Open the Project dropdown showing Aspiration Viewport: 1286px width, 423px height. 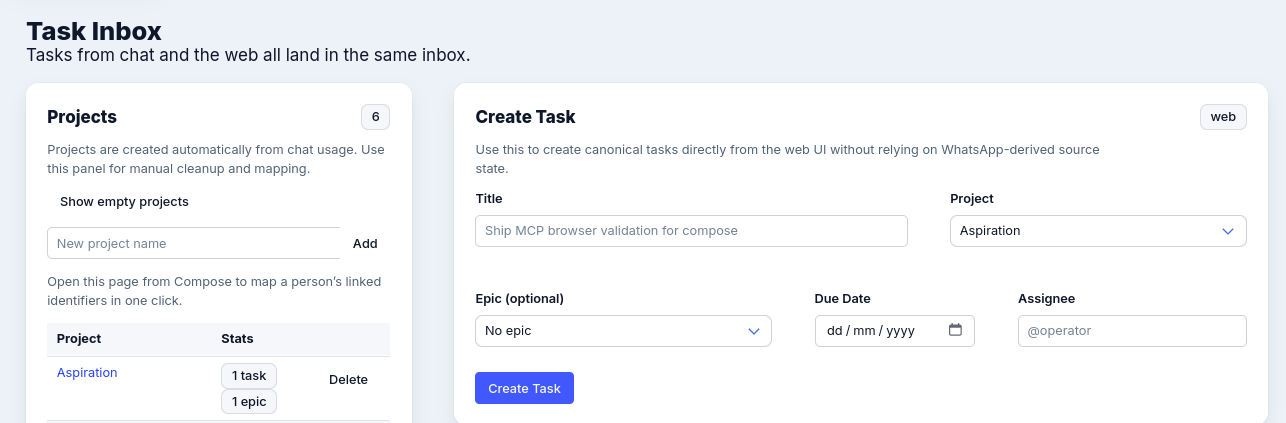tap(1097, 231)
